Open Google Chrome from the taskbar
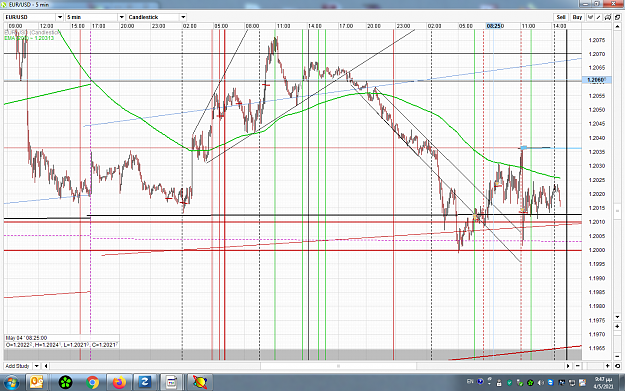Screen dimensions: 625x391 point(92,383)
